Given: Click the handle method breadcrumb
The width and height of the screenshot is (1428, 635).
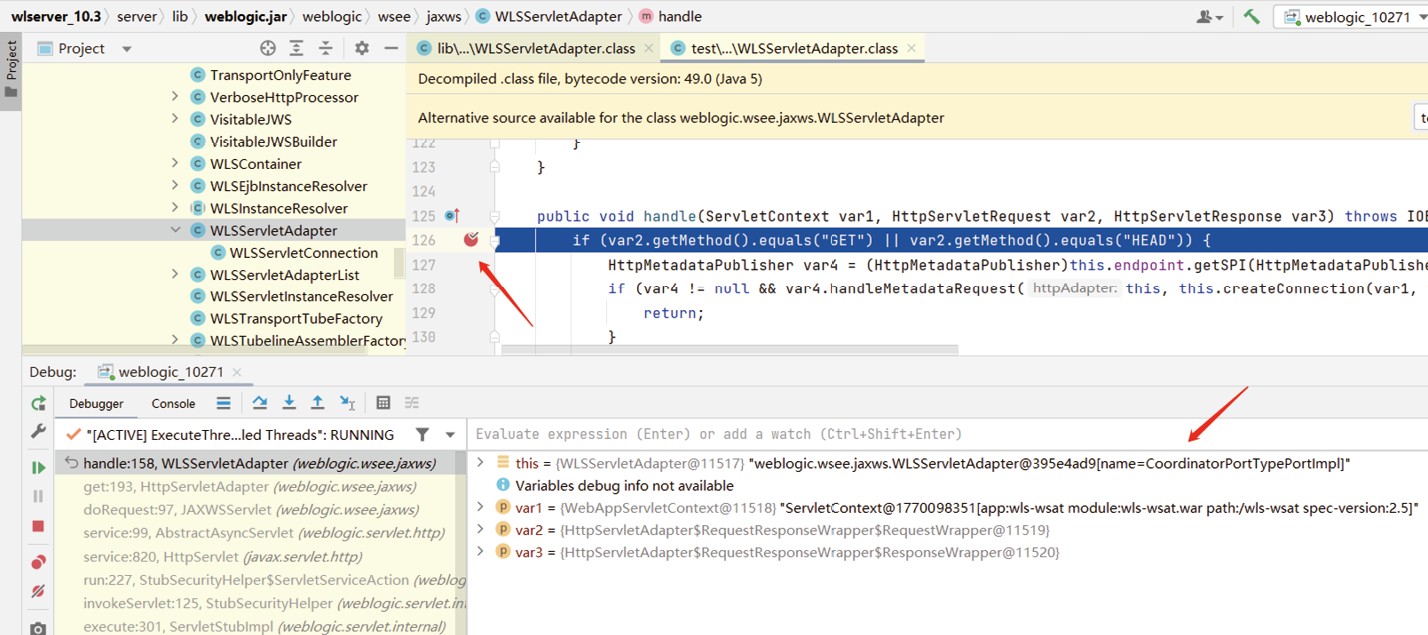Looking at the screenshot, I should click(x=670, y=16).
